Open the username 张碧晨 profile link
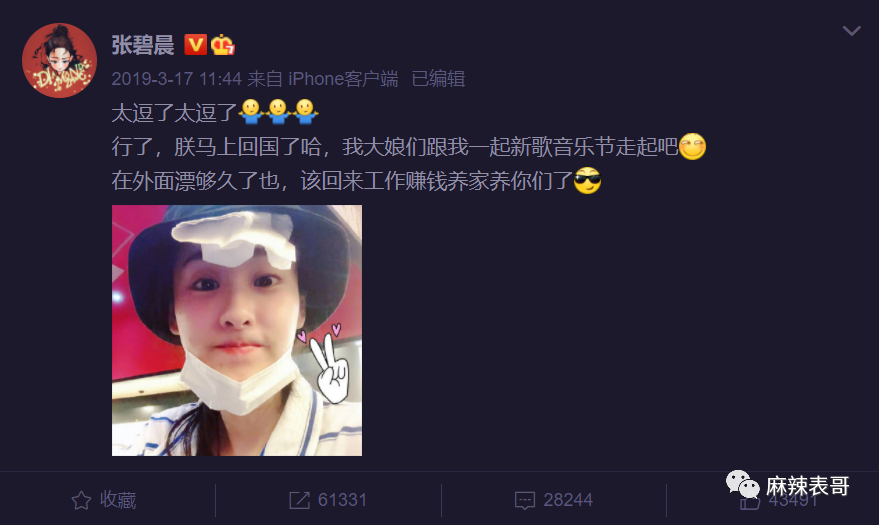The height and width of the screenshot is (525, 879). (x=142, y=45)
